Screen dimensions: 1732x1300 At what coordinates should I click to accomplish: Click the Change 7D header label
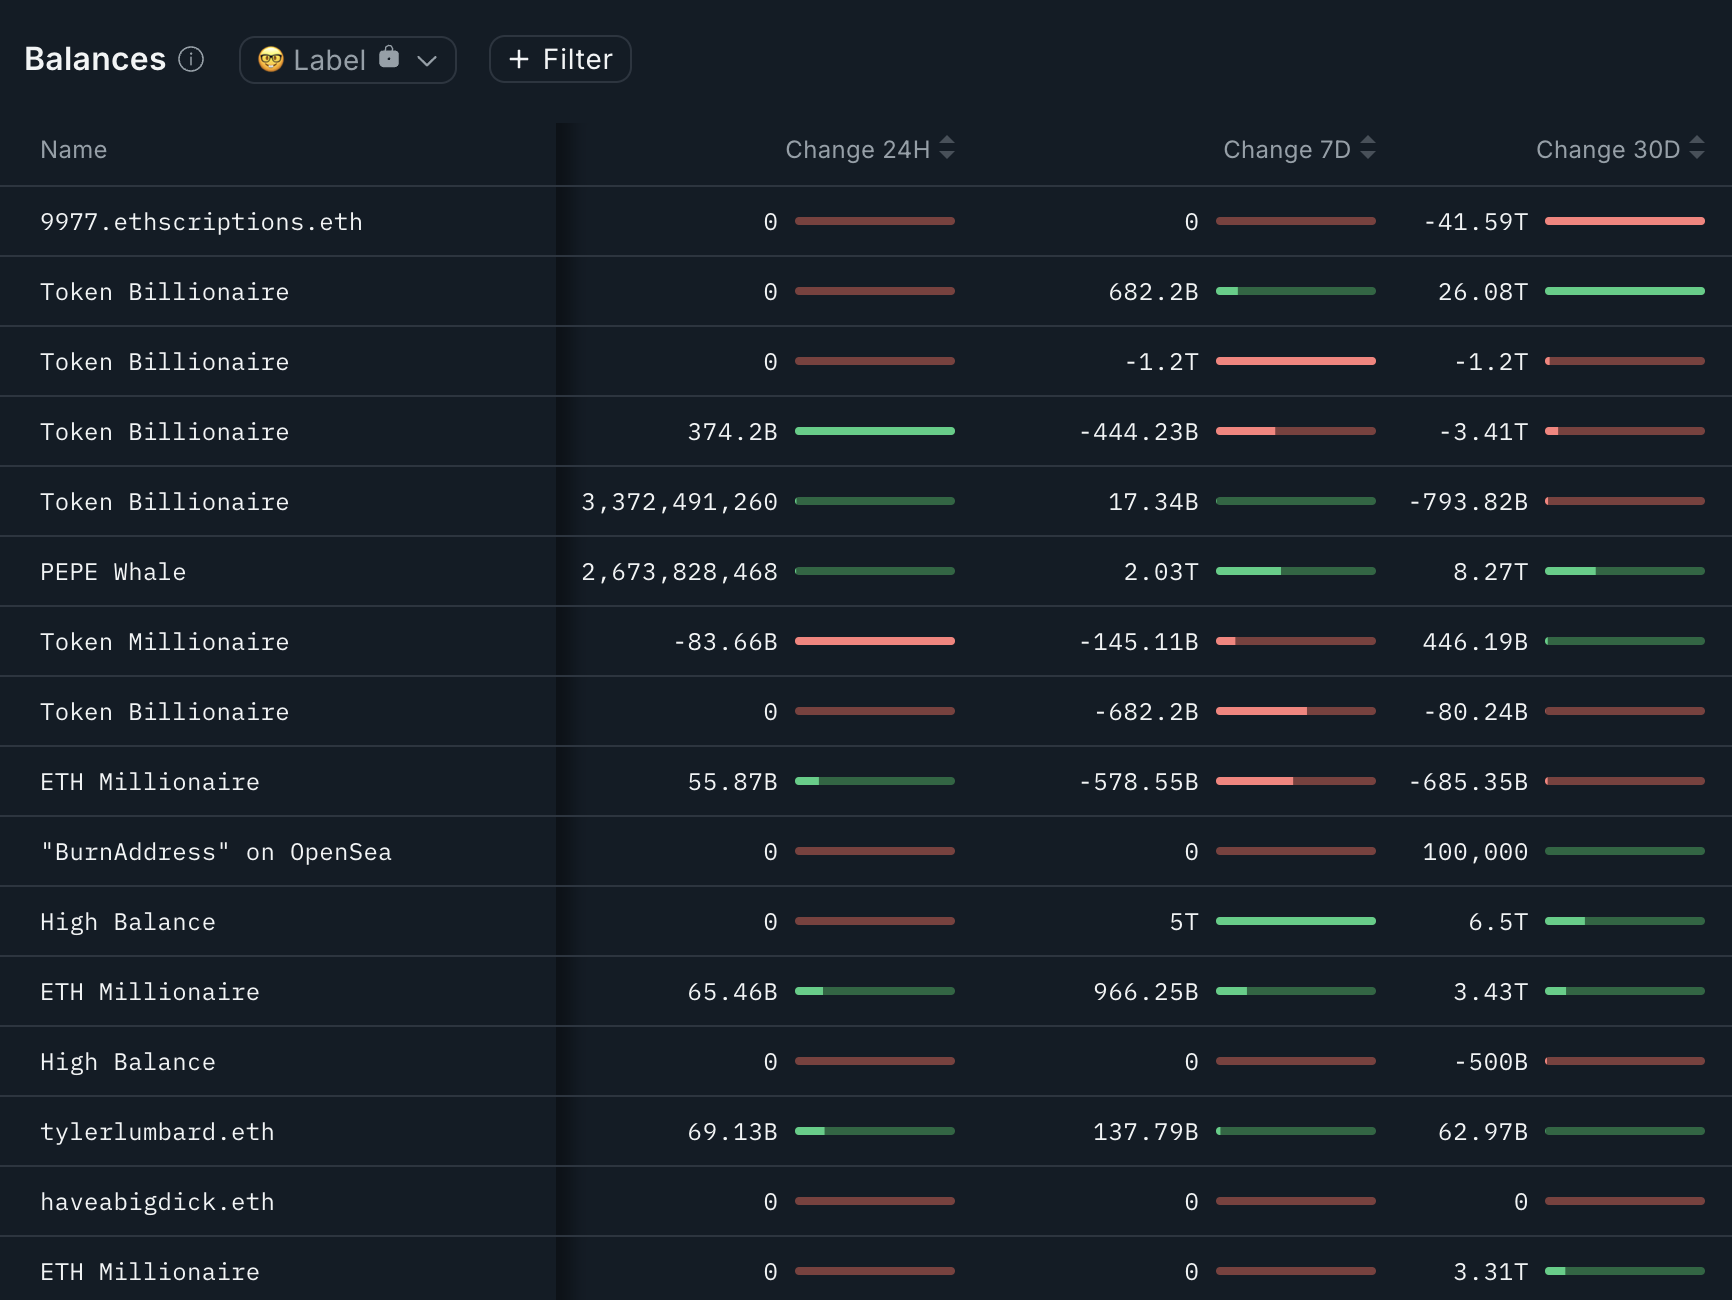[1286, 150]
